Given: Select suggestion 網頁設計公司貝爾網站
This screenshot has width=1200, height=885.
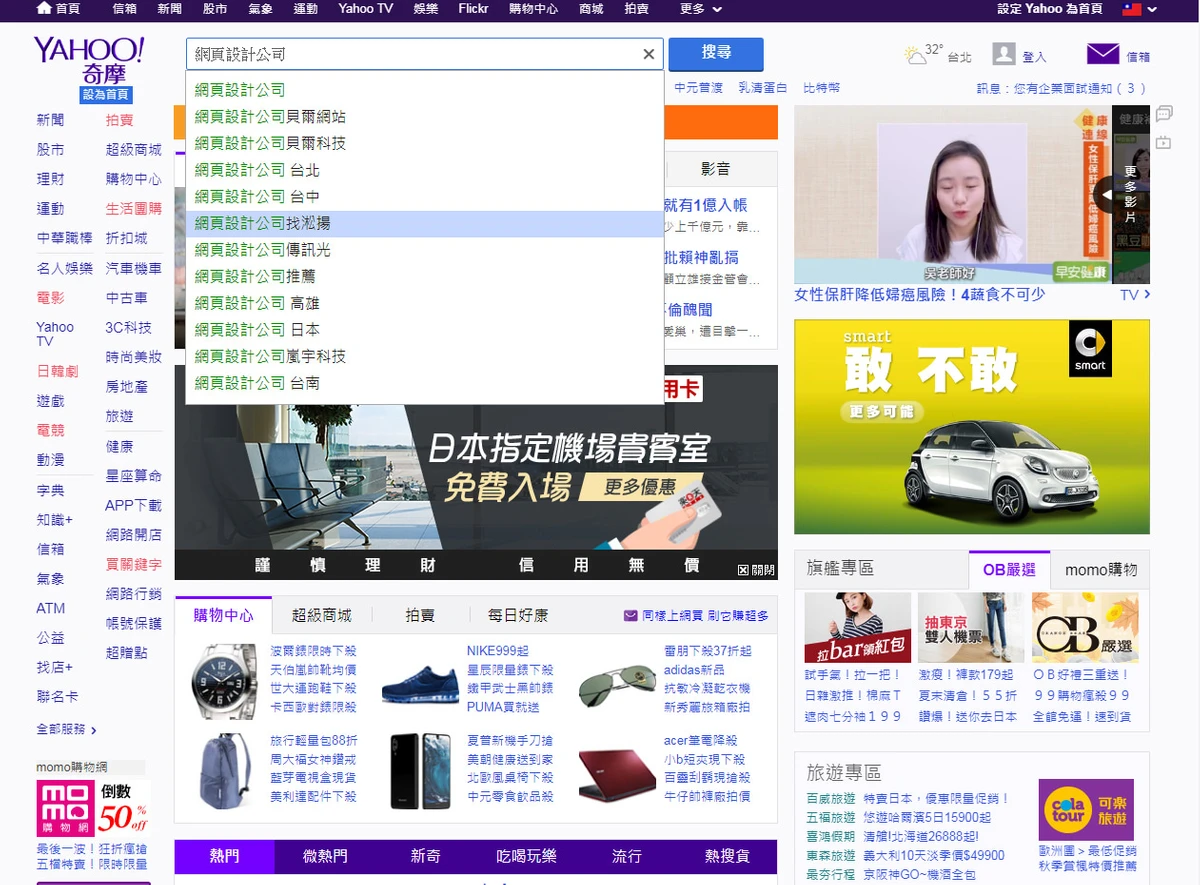Looking at the screenshot, I should pos(425,117).
